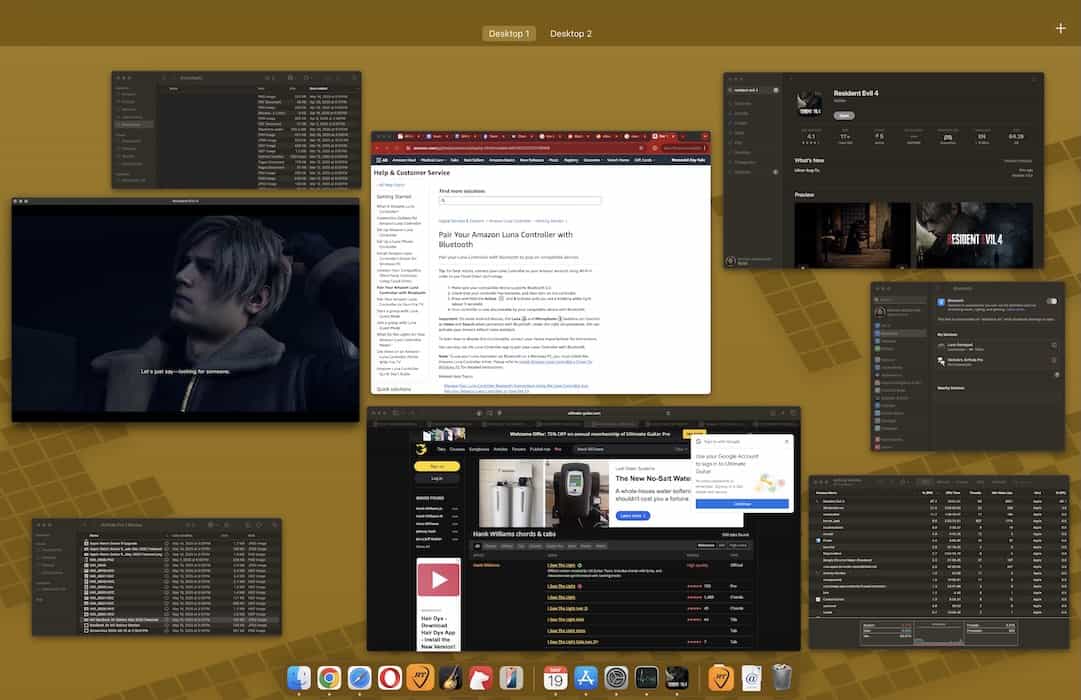Switch to Desktop 1 space
Viewport: 1081px width, 700px height.
509,33
